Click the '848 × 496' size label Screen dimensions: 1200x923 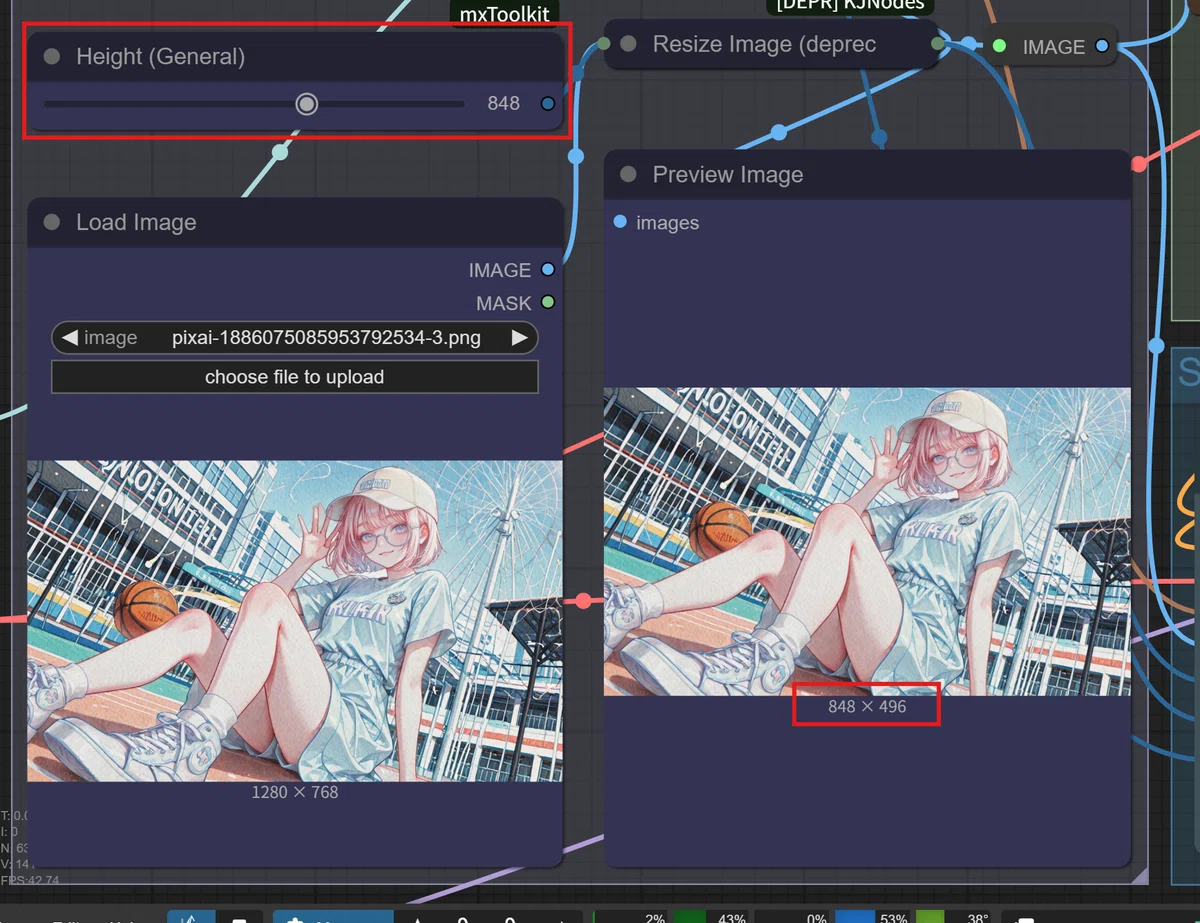[x=867, y=706]
